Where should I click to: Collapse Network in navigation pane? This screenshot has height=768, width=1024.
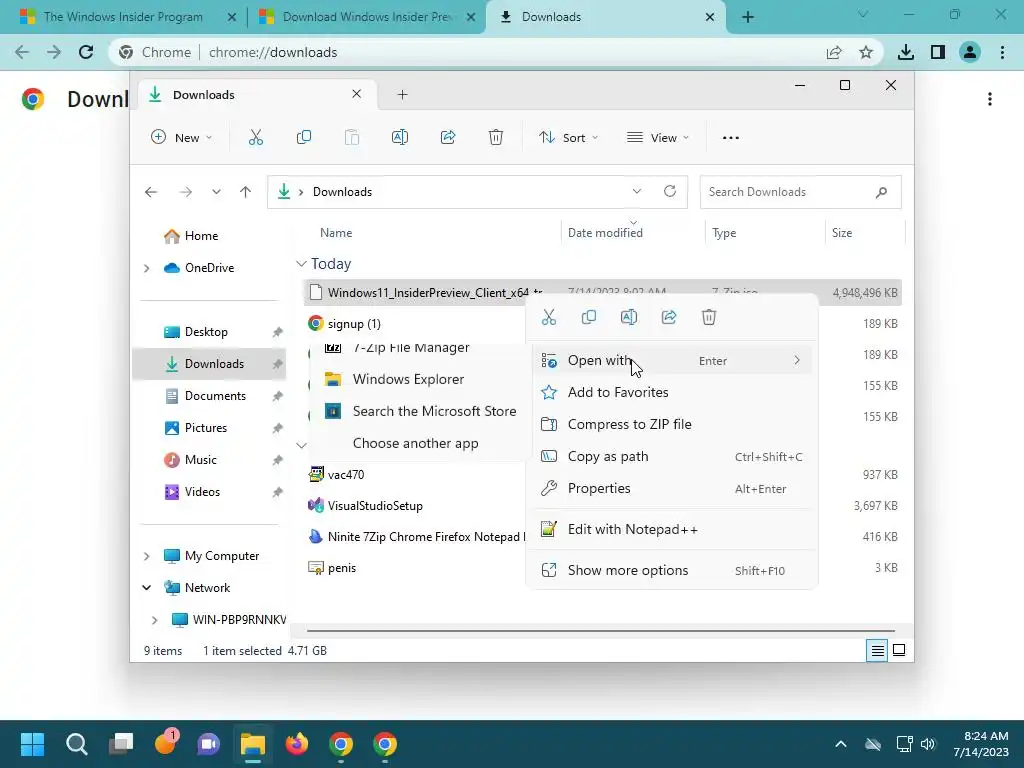147,588
